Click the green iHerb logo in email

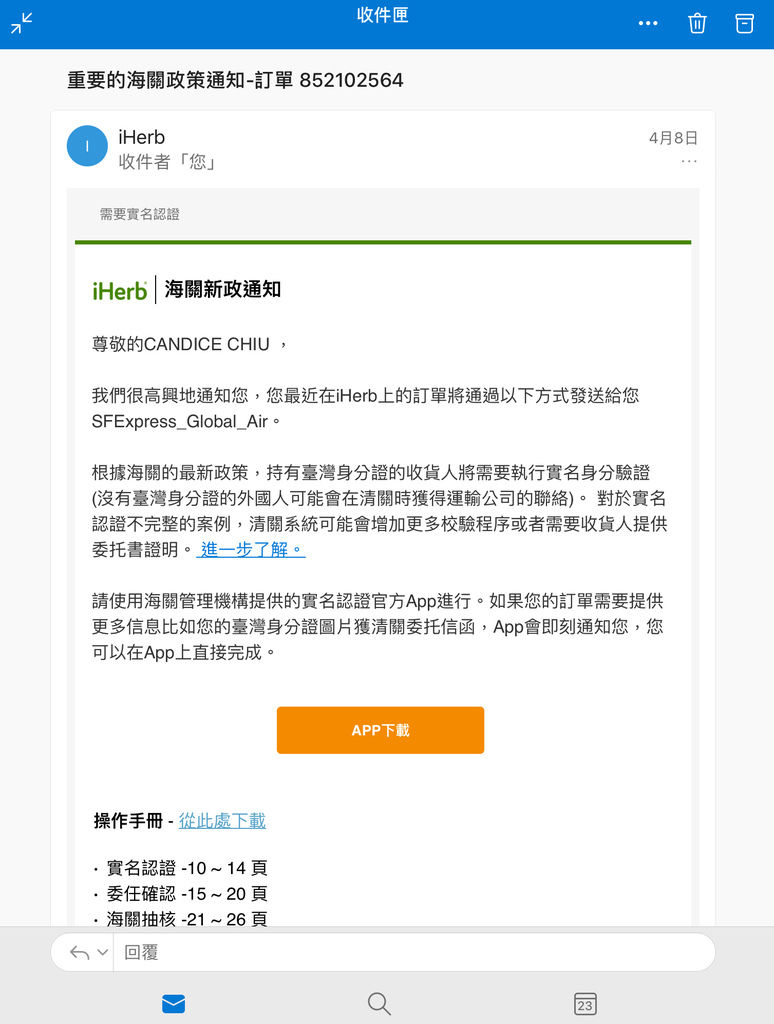pyautogui.click(x=120, y=291)
